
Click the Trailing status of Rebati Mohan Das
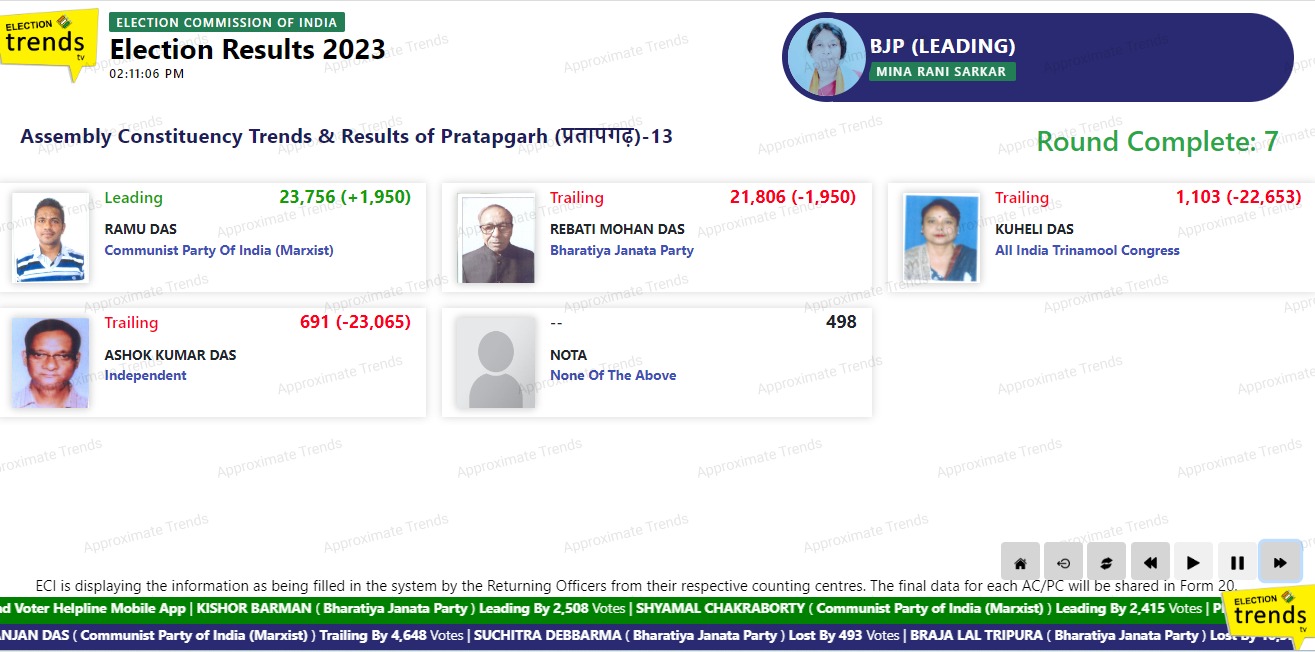(577, 198)
